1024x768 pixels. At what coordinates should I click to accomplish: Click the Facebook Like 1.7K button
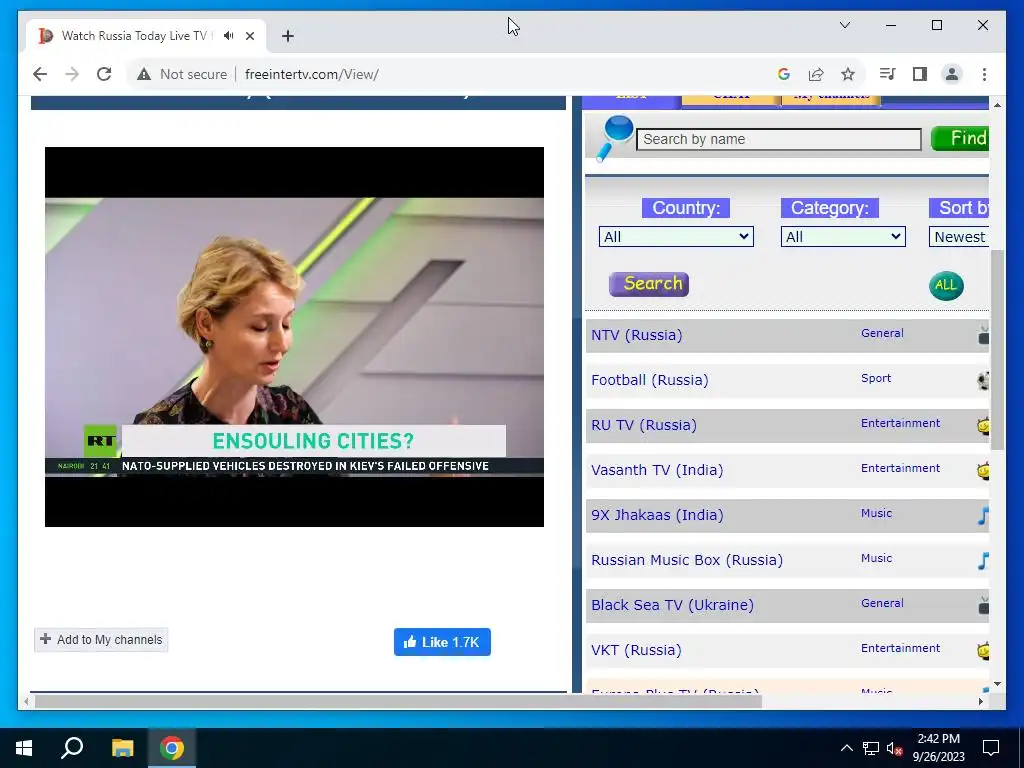(442, 642)
